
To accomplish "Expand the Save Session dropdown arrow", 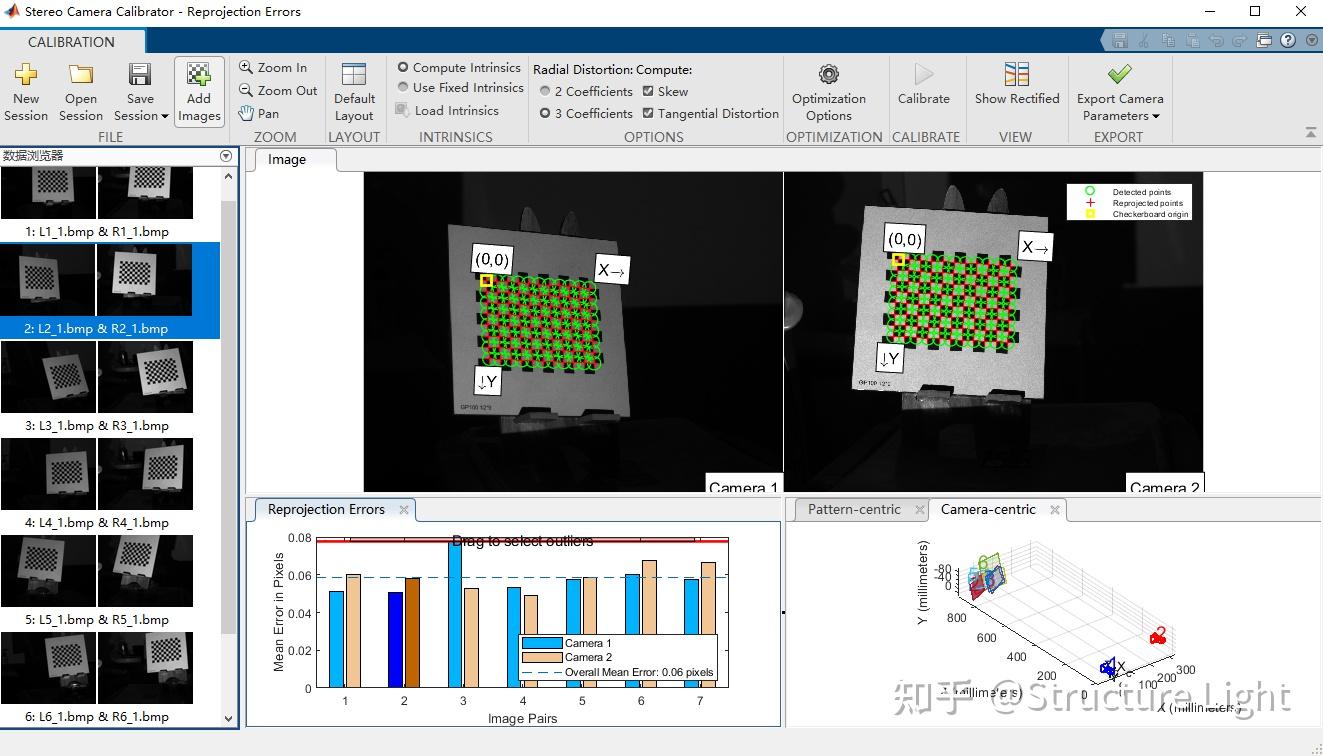I will (x=164, y=116).
